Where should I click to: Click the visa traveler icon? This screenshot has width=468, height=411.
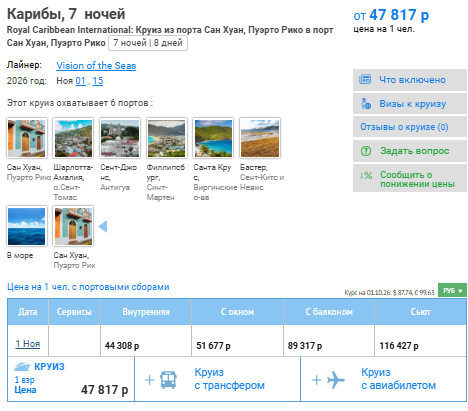coord(366,104)
